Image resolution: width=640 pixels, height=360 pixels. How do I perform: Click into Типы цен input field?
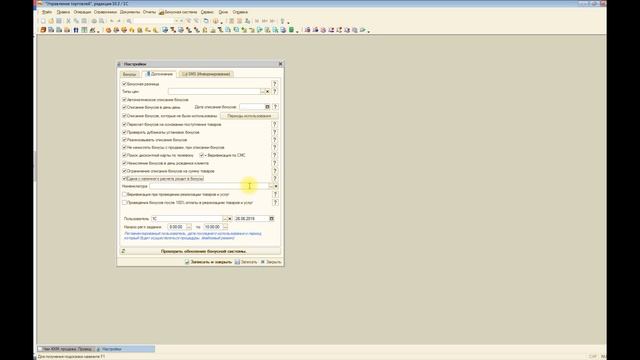point(214,91)
